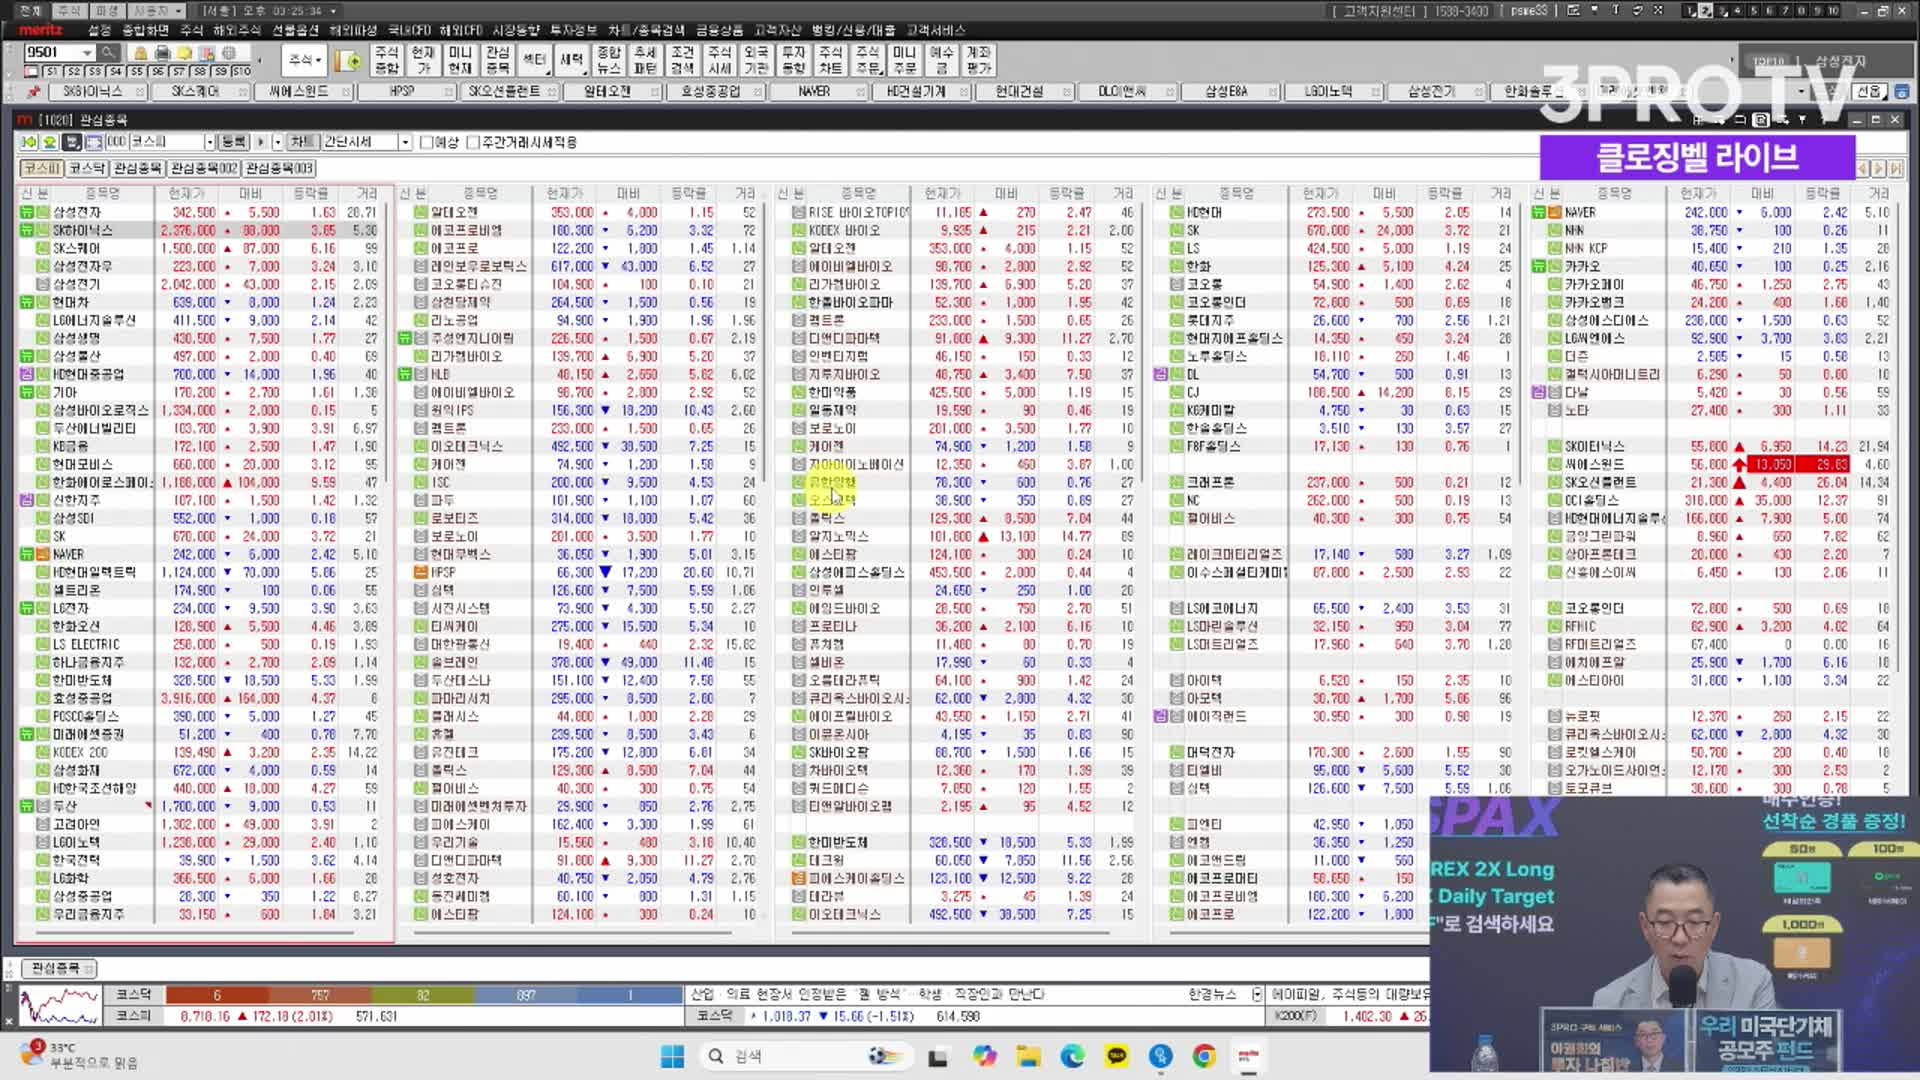The height and width of the screenshot is (1080, 1920).
Task: Open the 투자정보 menu
Action: [x=573, y=30]
